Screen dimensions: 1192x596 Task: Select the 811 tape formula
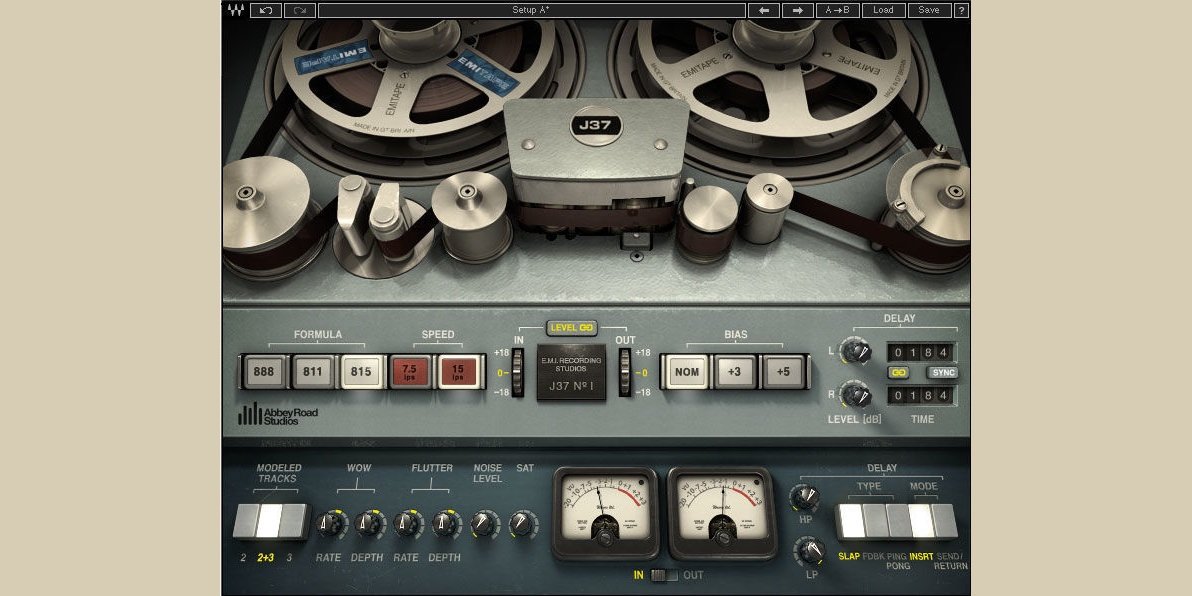312,371
